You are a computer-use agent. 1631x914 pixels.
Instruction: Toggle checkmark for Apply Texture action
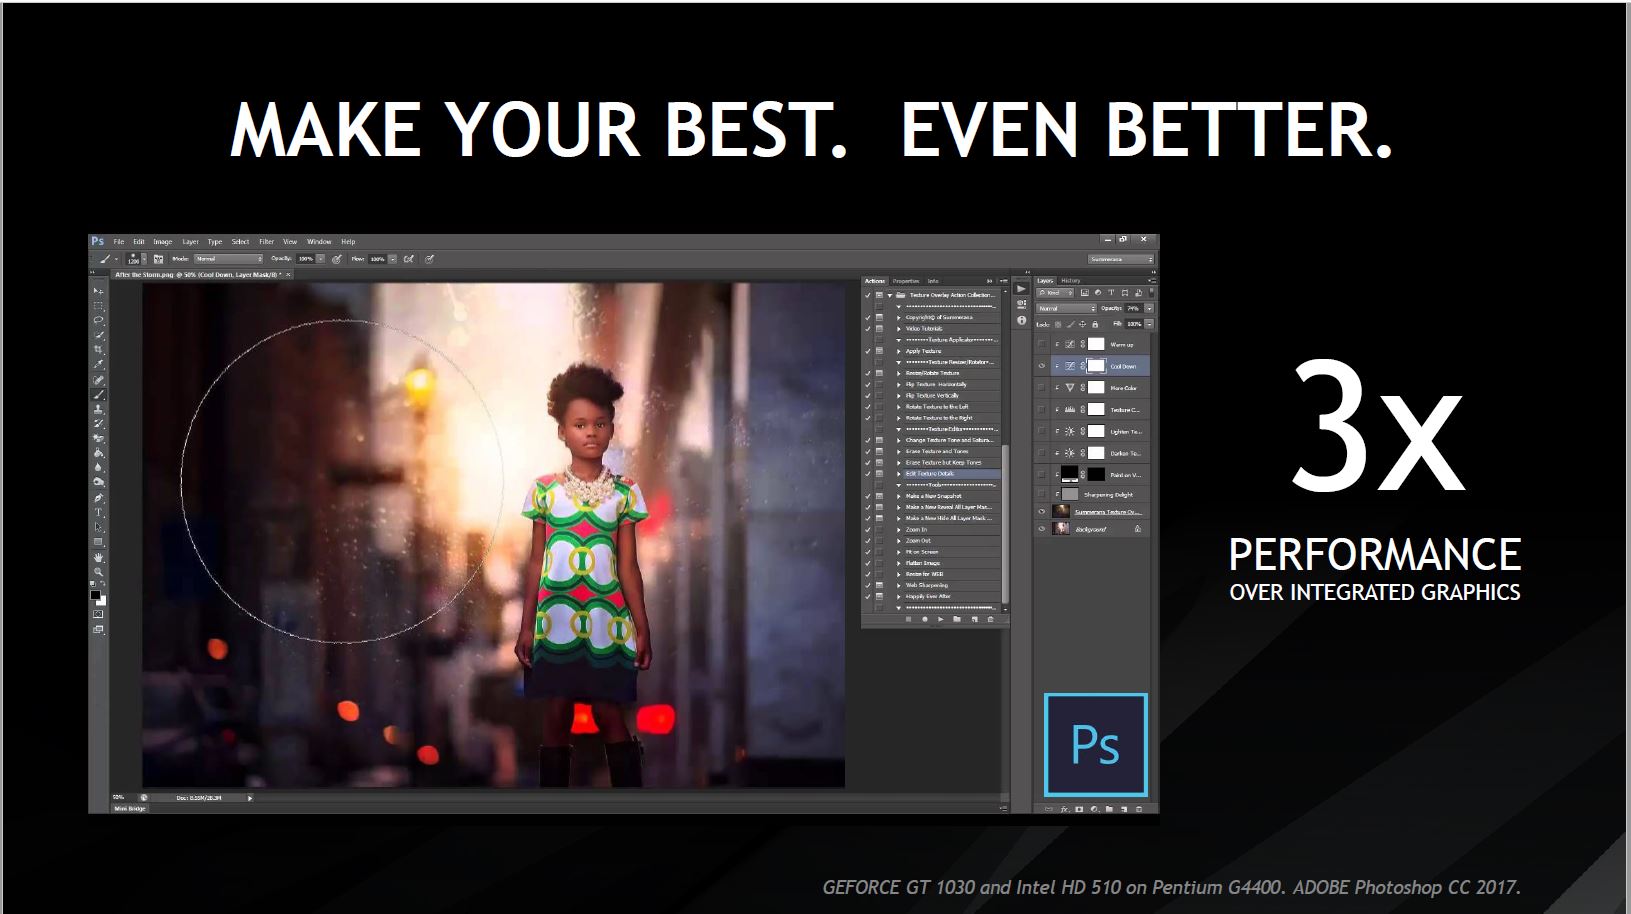(868, 351)
